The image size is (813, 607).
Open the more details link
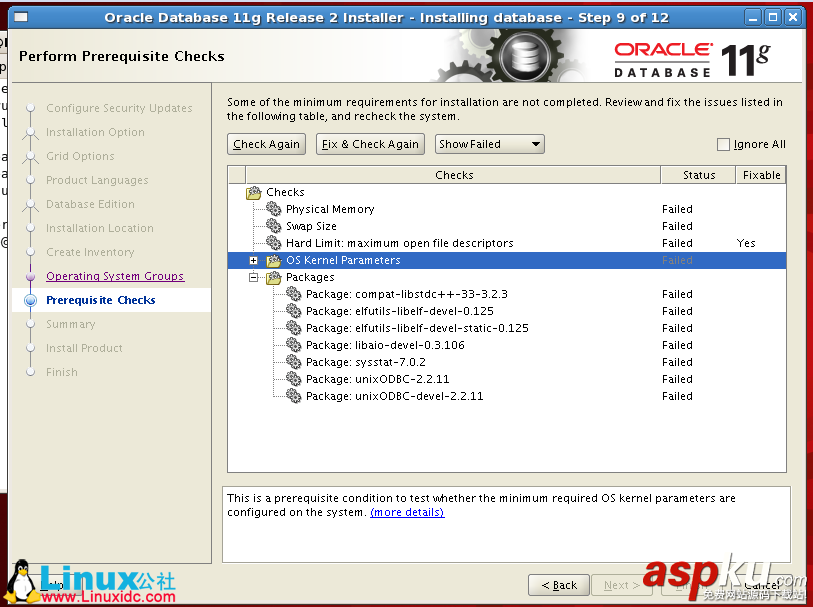pos(407,512)
